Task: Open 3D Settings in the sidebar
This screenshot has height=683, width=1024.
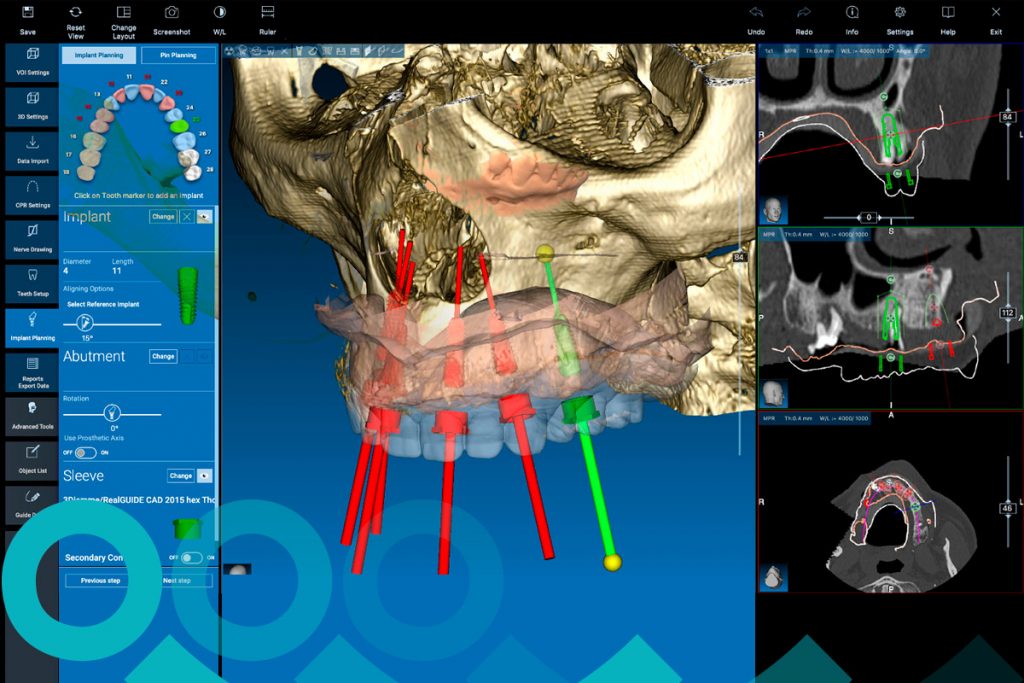Action: click(32, 106)
